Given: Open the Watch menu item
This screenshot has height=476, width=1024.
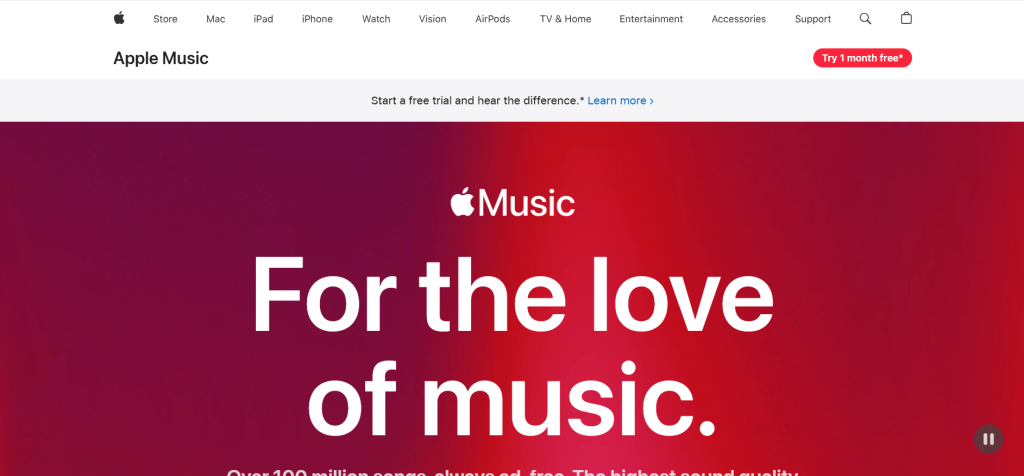Looking at the screenshot, I should pos(376,19).
